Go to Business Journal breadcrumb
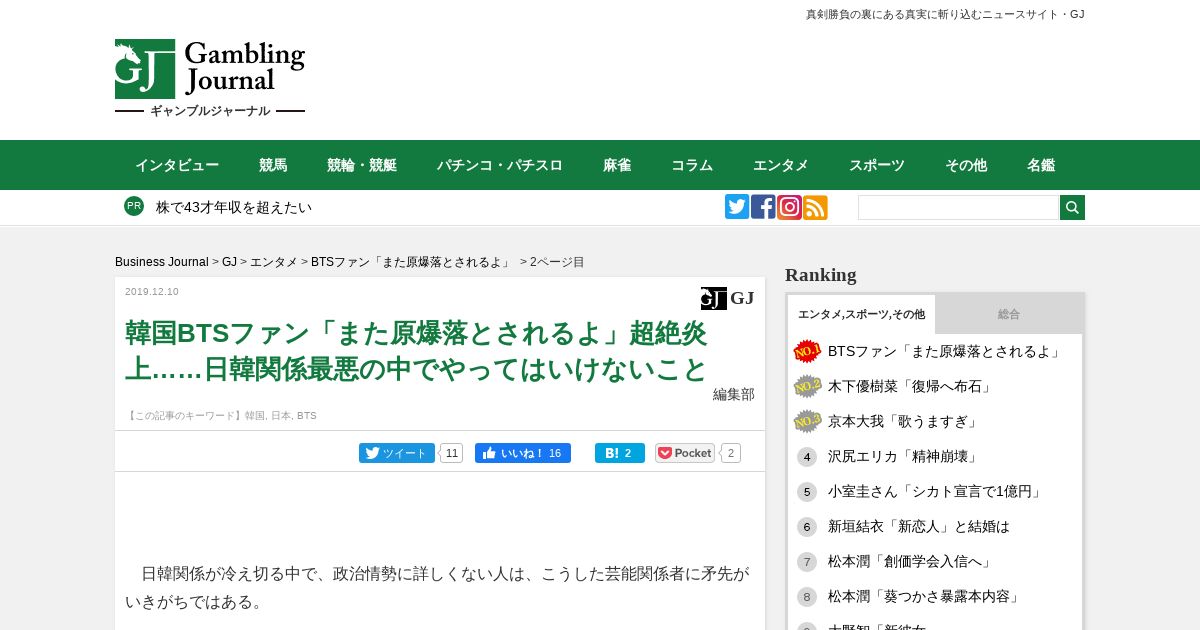 tap(162, 262)
